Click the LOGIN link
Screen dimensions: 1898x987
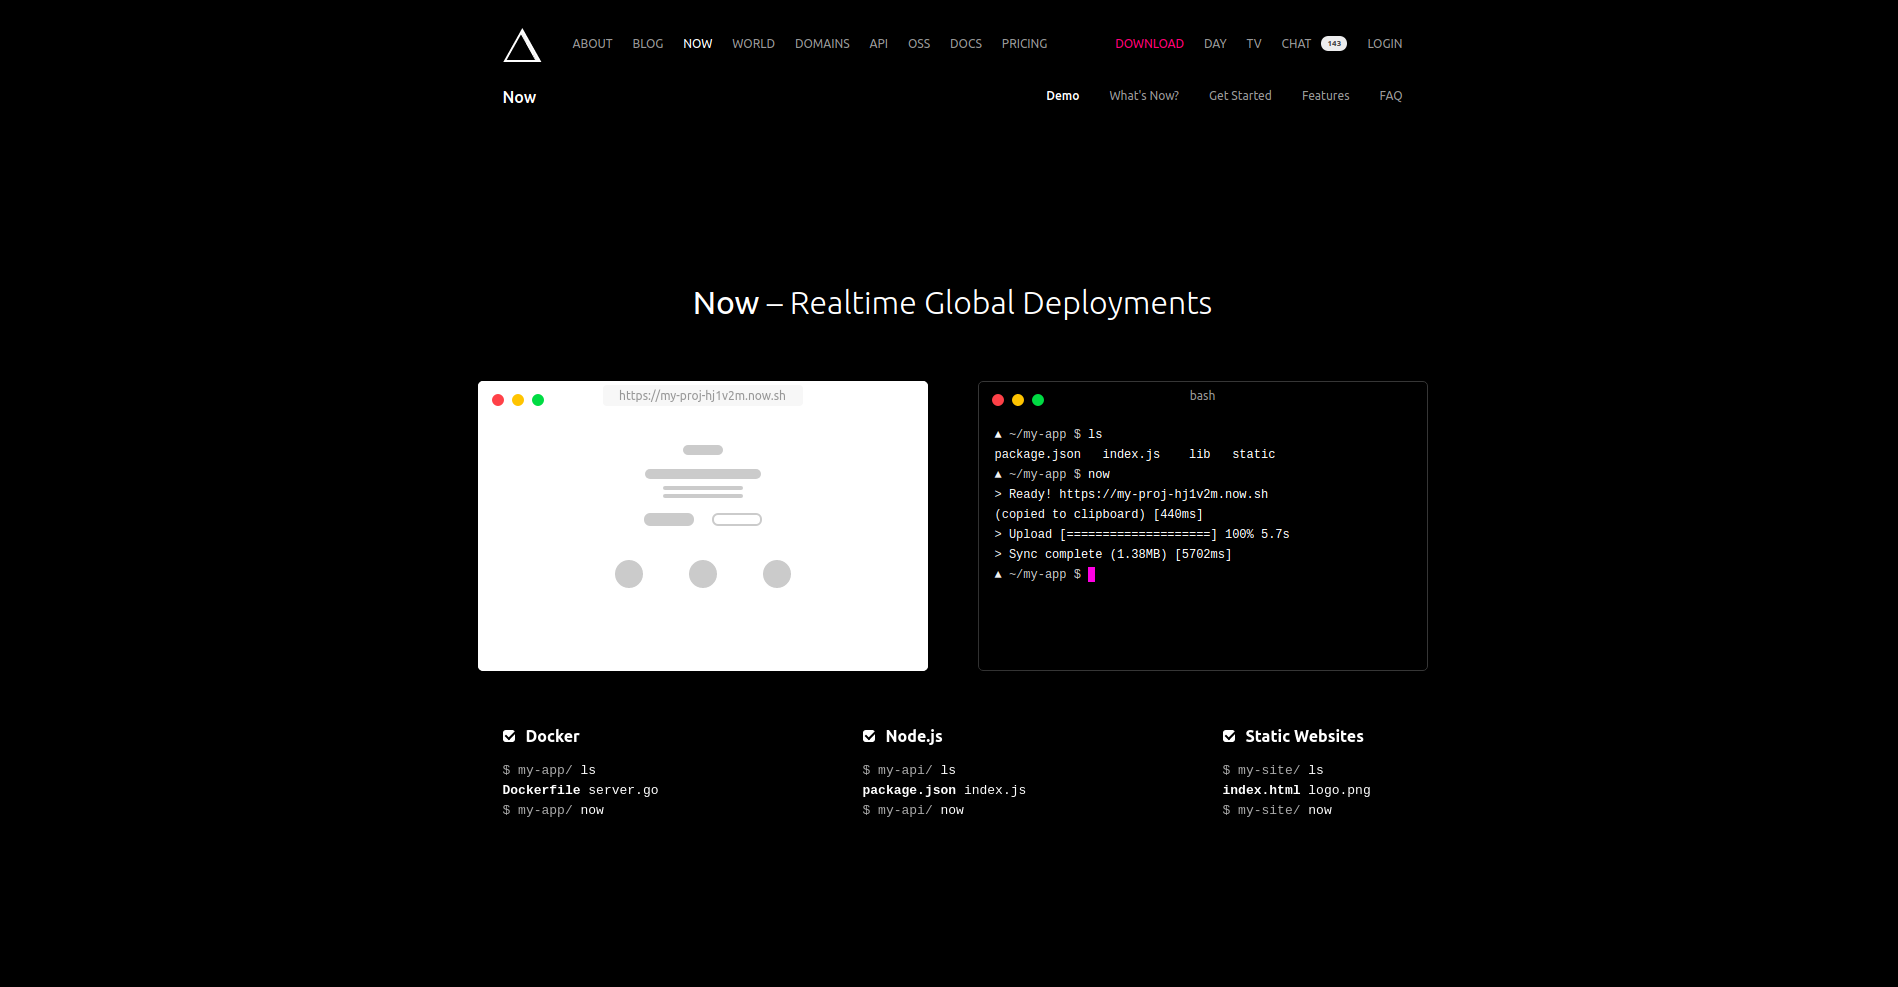(1384, 44)
